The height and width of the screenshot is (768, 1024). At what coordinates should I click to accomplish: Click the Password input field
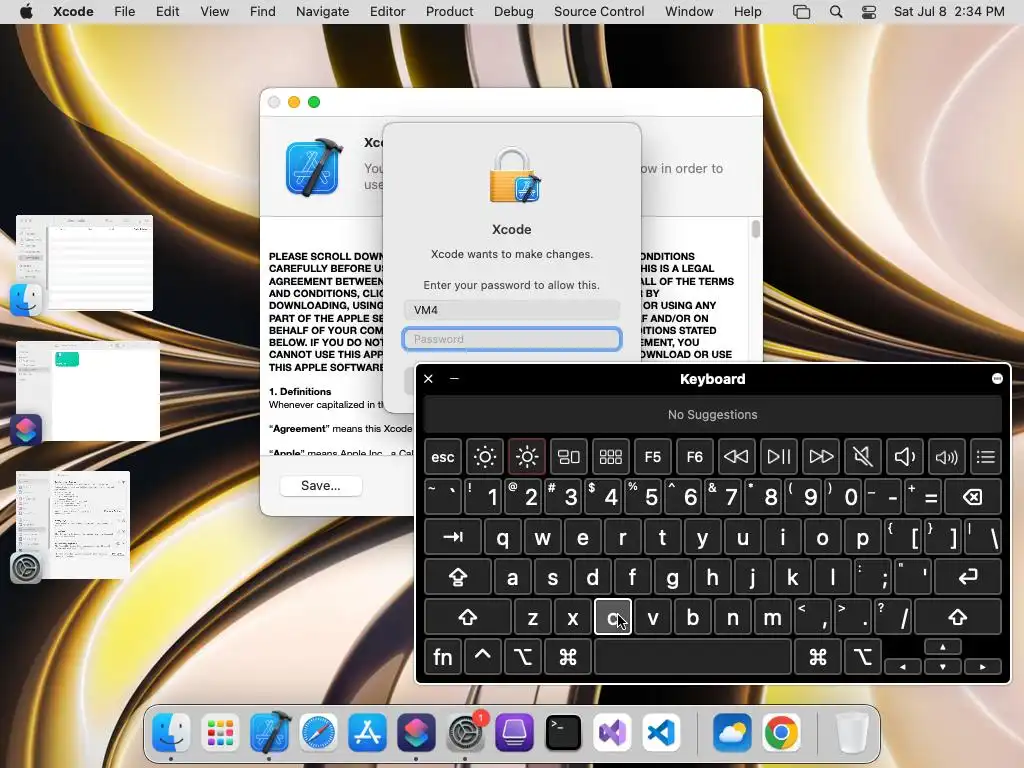click(511, 339)
